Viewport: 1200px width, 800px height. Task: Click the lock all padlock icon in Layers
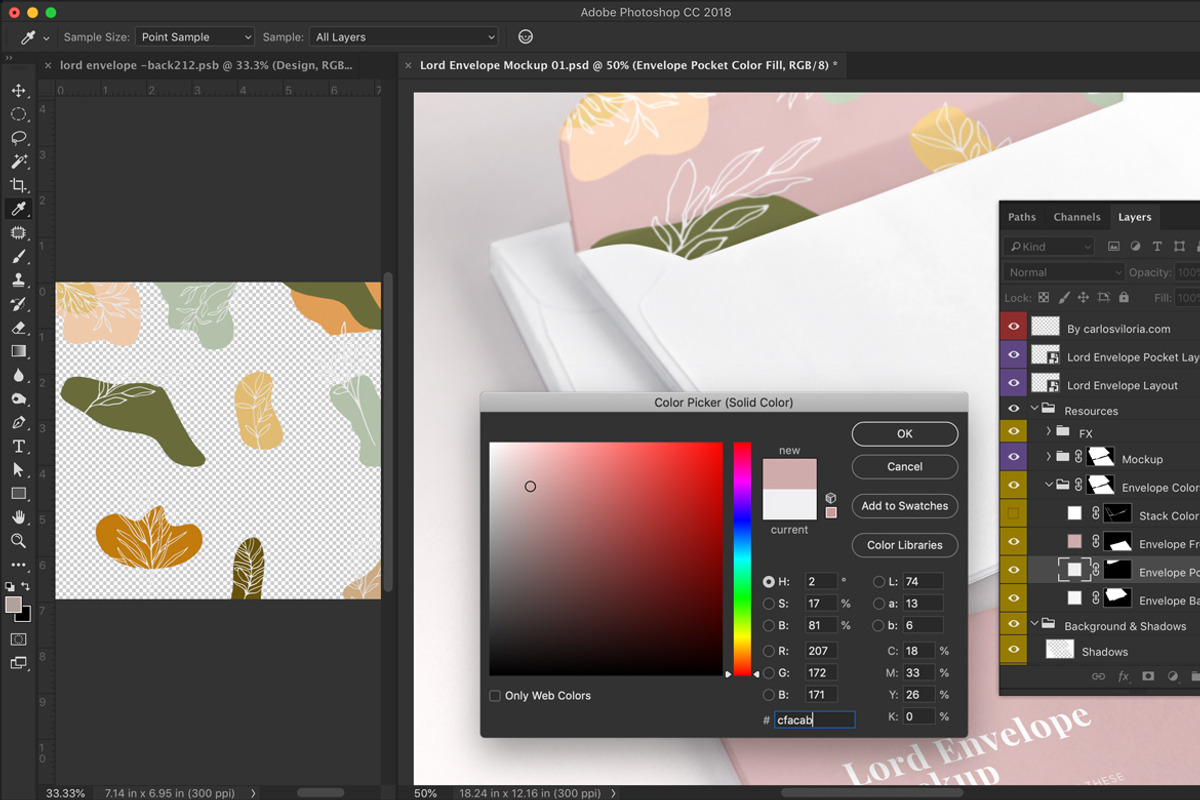(x=1123, y=297)
